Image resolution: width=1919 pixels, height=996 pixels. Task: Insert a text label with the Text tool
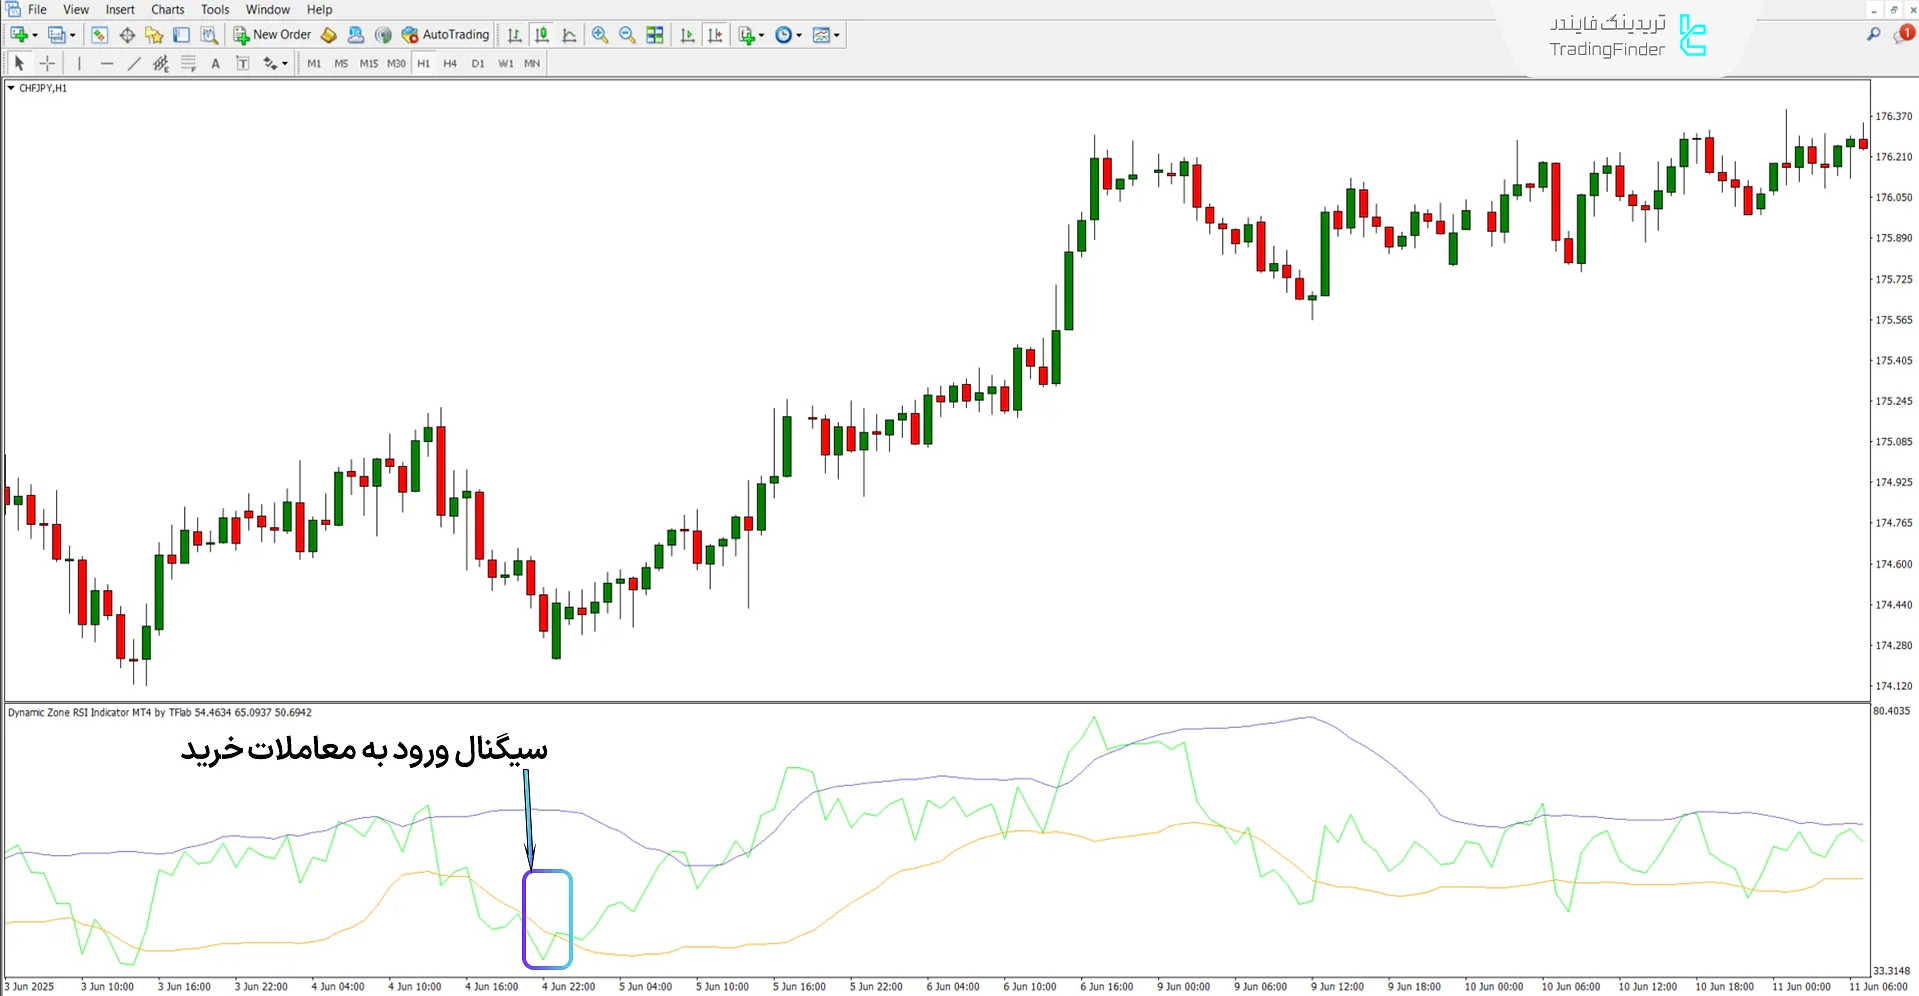click(x=216, y=63)
